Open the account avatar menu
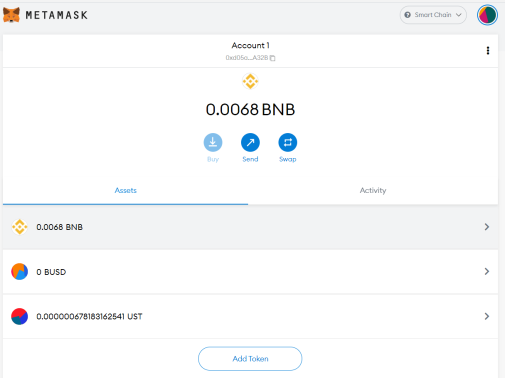This screenshot has height=378, width=505. [487, 15]
